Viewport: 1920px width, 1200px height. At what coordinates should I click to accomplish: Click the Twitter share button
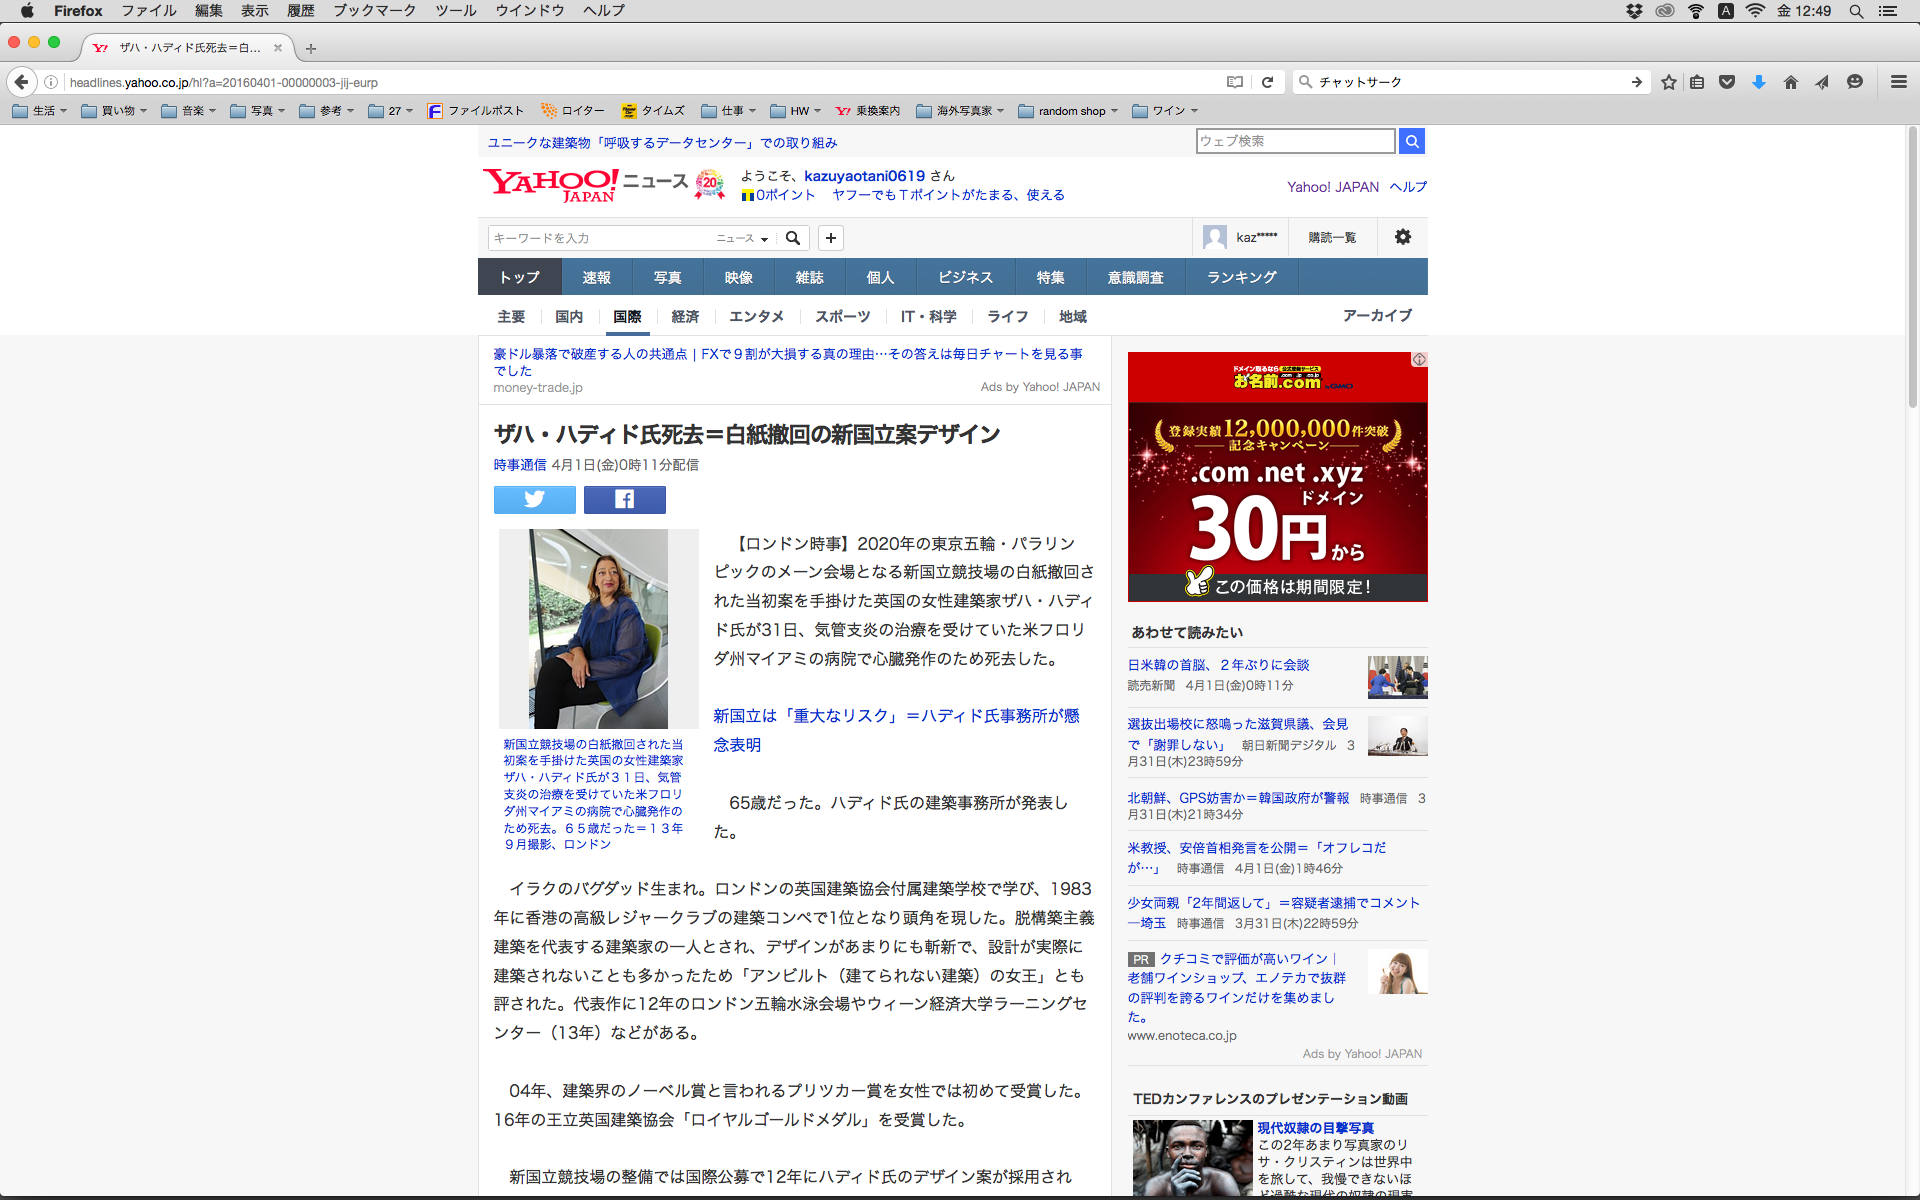click(534, 499)
